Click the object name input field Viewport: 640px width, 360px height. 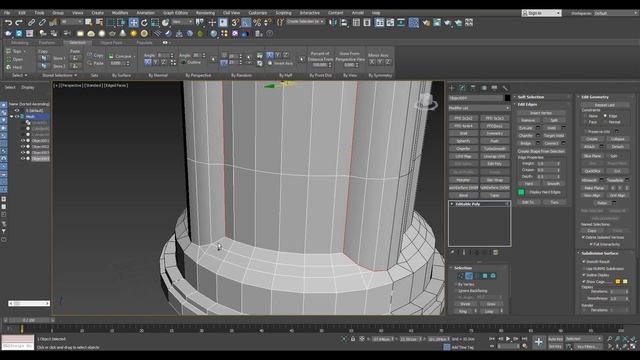pos(476,98)
